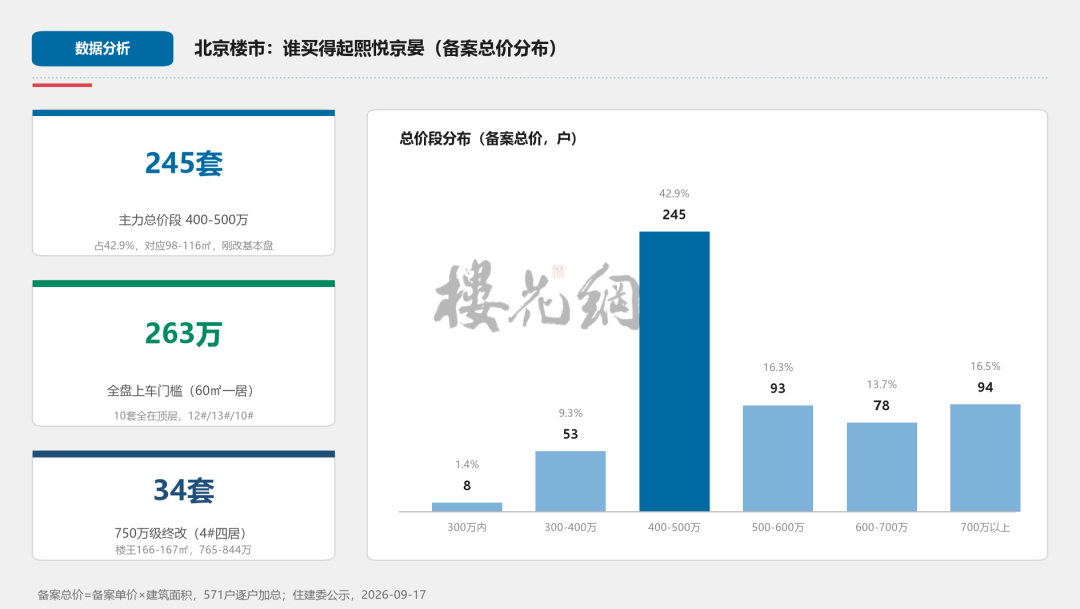Open the 245套 summary card
Screen dimensions: 1080x609
tap(183, 183)
